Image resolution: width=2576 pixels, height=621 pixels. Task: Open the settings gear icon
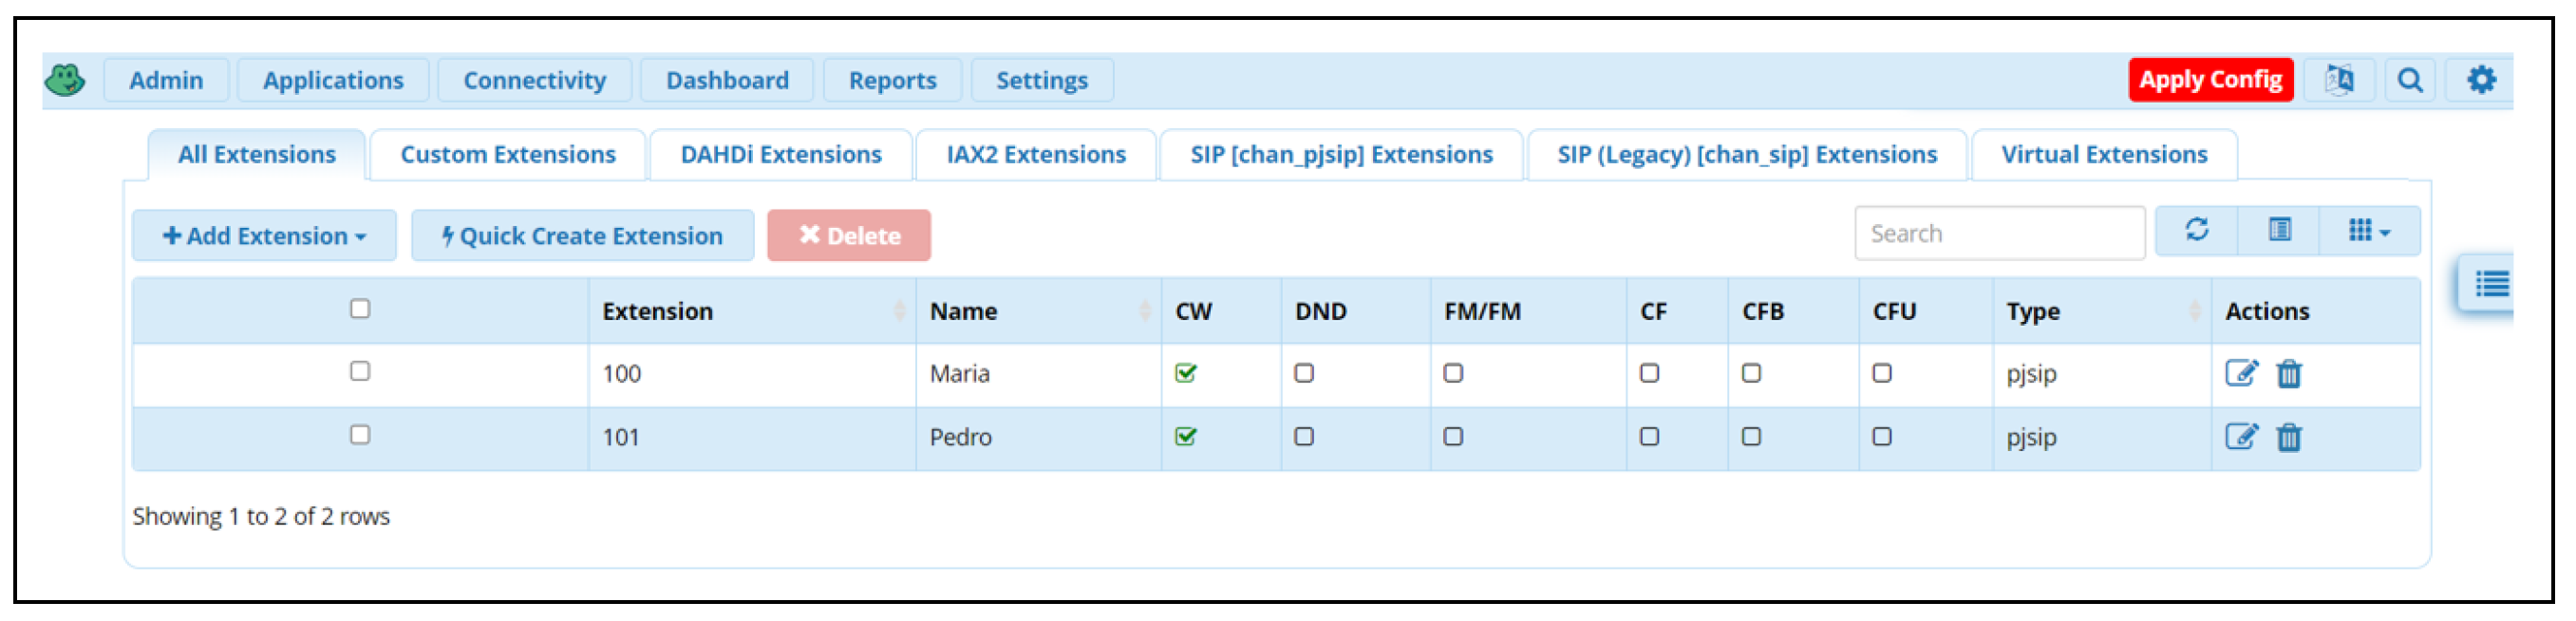(x=2481, y=80)
